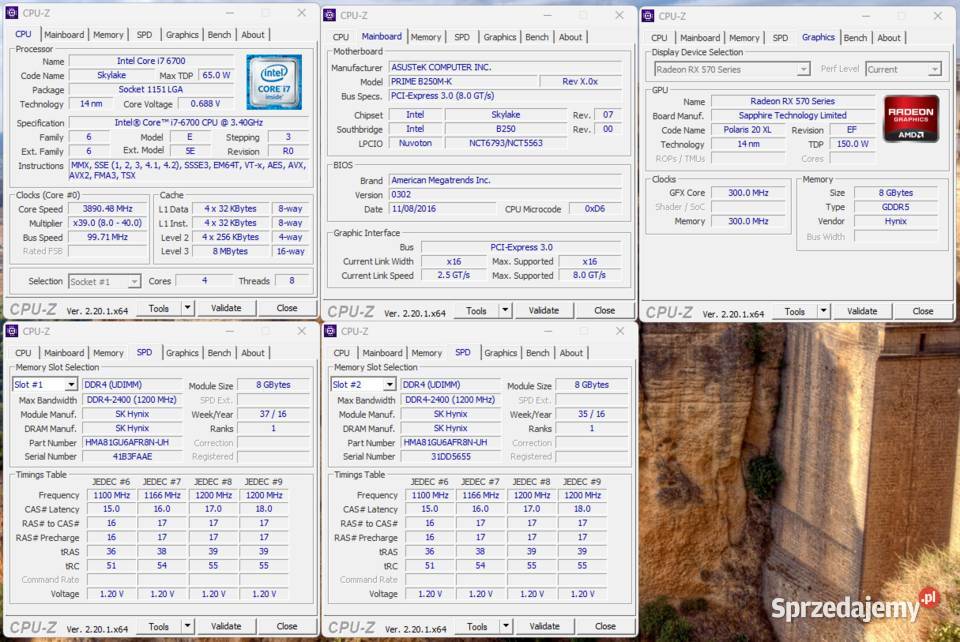Open Bench tab in Mainboard window
Viewport: 960px width, 642px height.
[537, 37]
